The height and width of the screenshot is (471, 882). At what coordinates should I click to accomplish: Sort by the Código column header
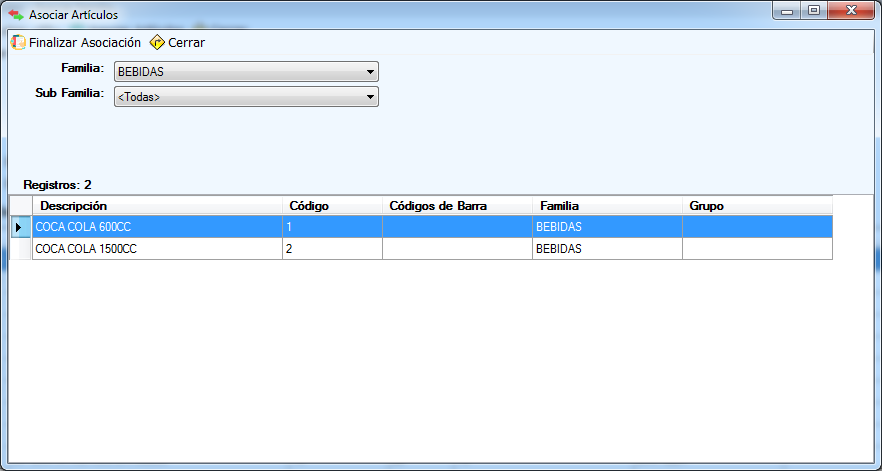[332, 206]
